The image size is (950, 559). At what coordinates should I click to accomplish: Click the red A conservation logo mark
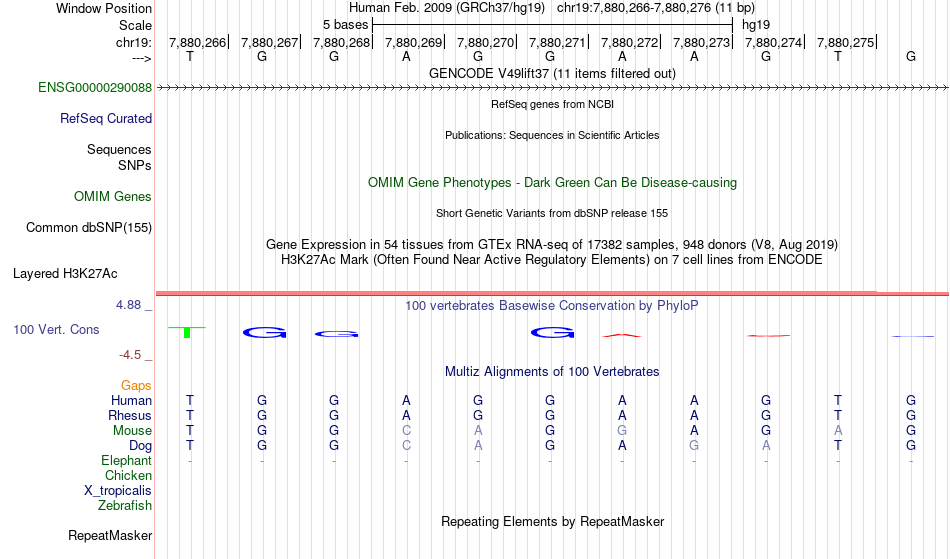click(622, 335)
